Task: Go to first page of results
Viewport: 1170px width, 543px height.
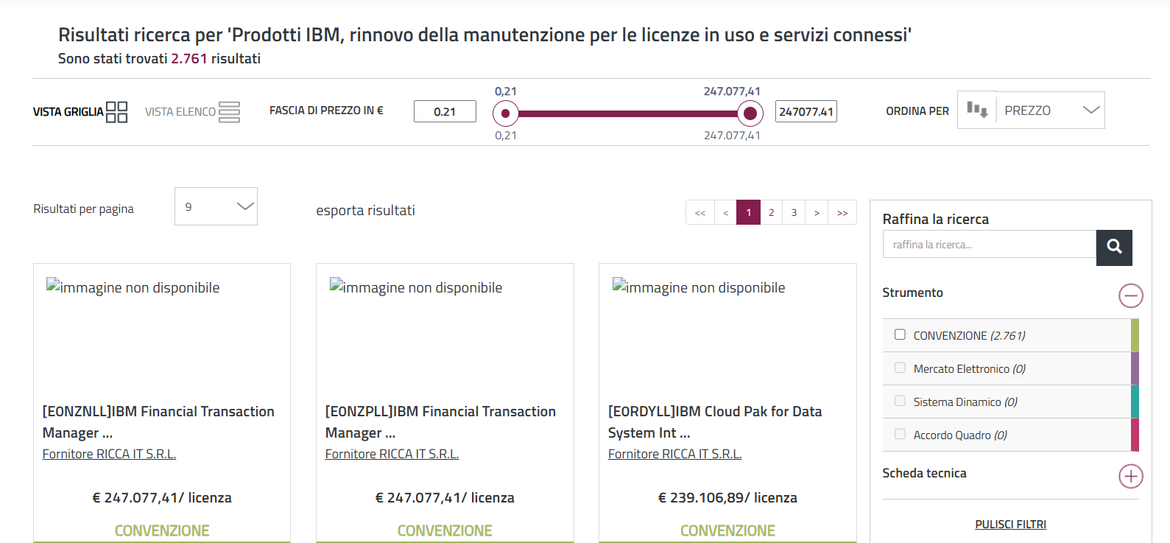Action: pos(700,213)
